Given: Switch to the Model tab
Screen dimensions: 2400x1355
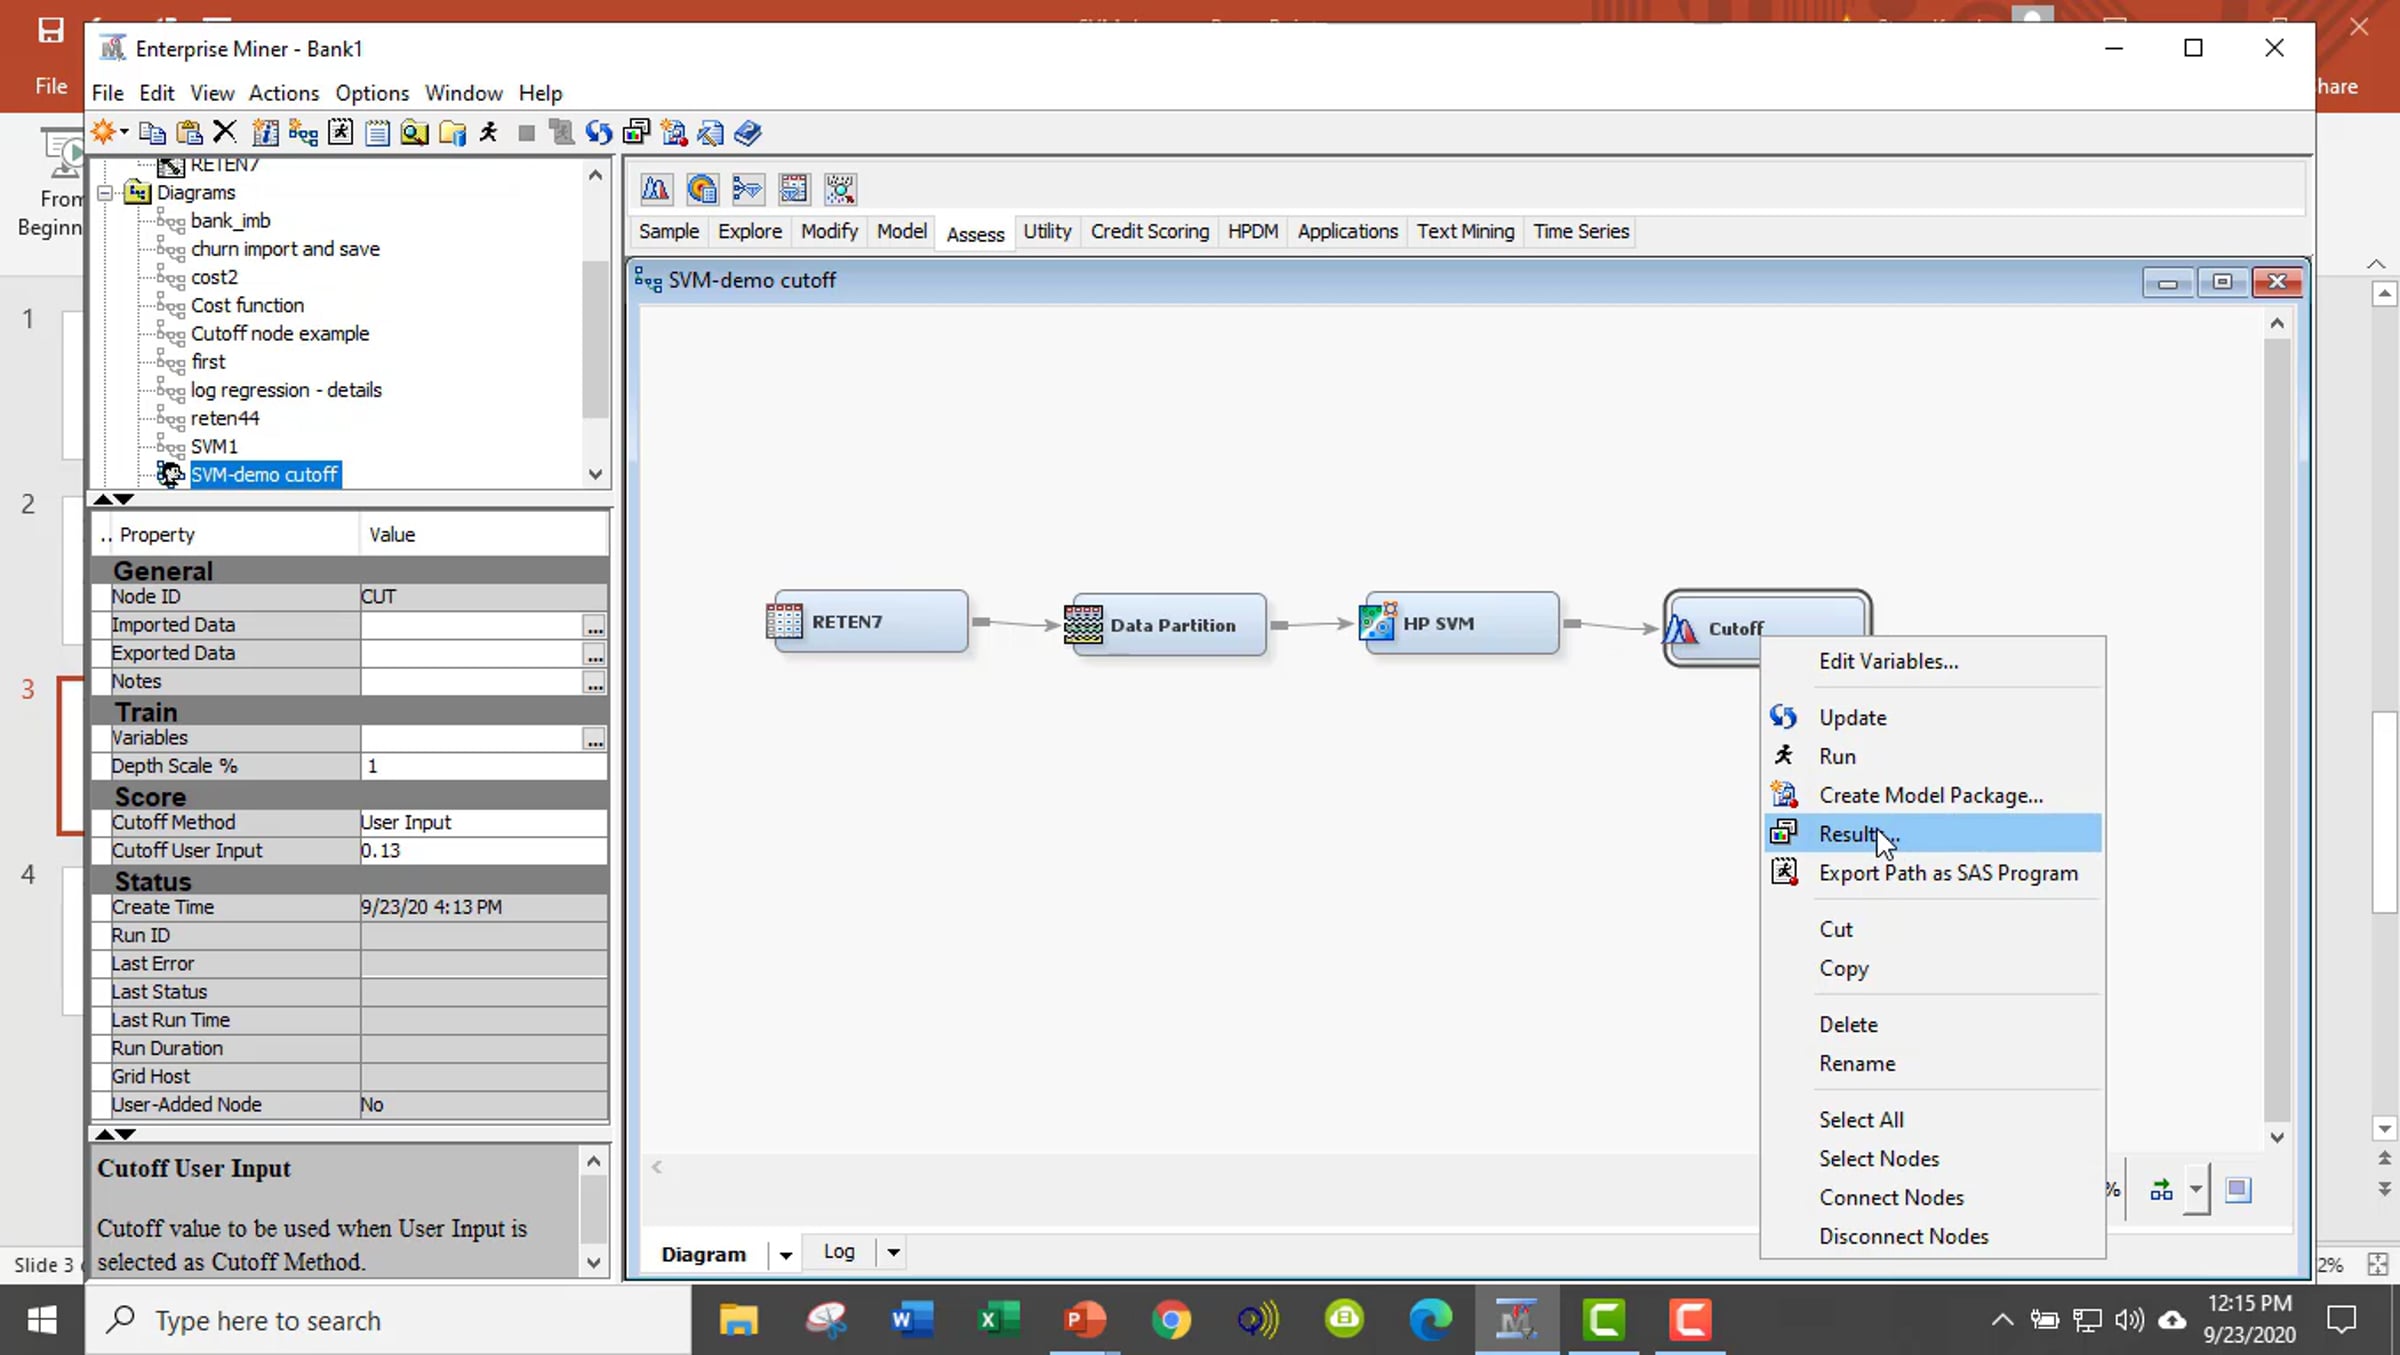Looking at the screenshot, I should [x=901, y=231].
